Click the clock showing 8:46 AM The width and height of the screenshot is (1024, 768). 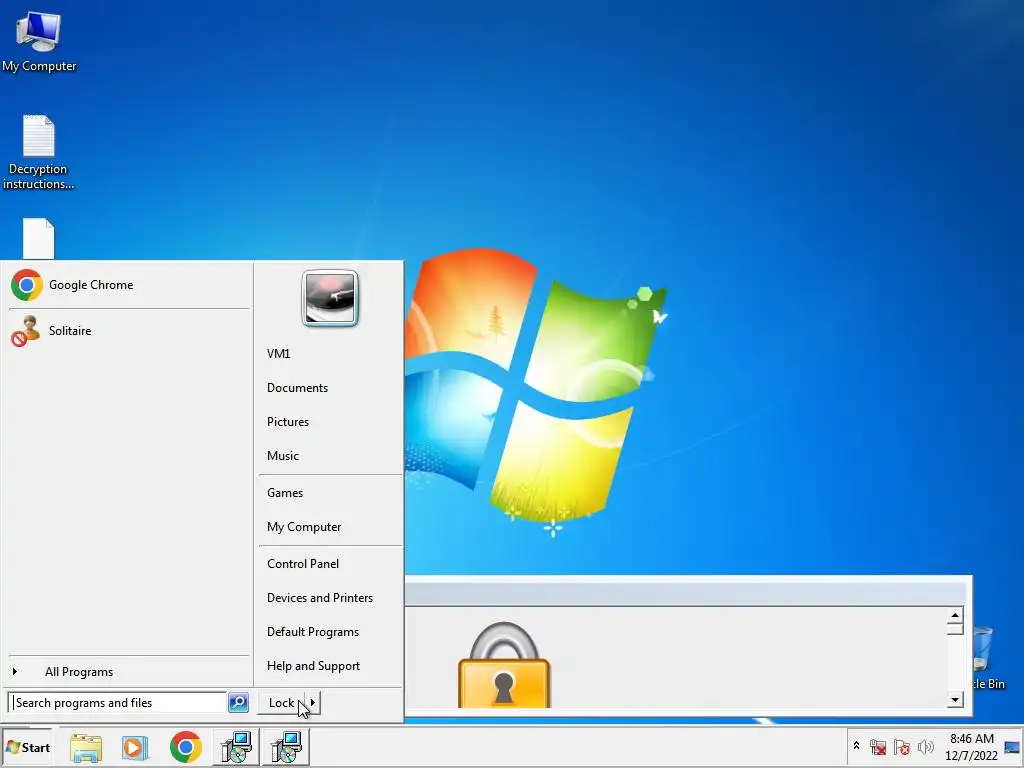pyautogui.click(x=972, y=747)
